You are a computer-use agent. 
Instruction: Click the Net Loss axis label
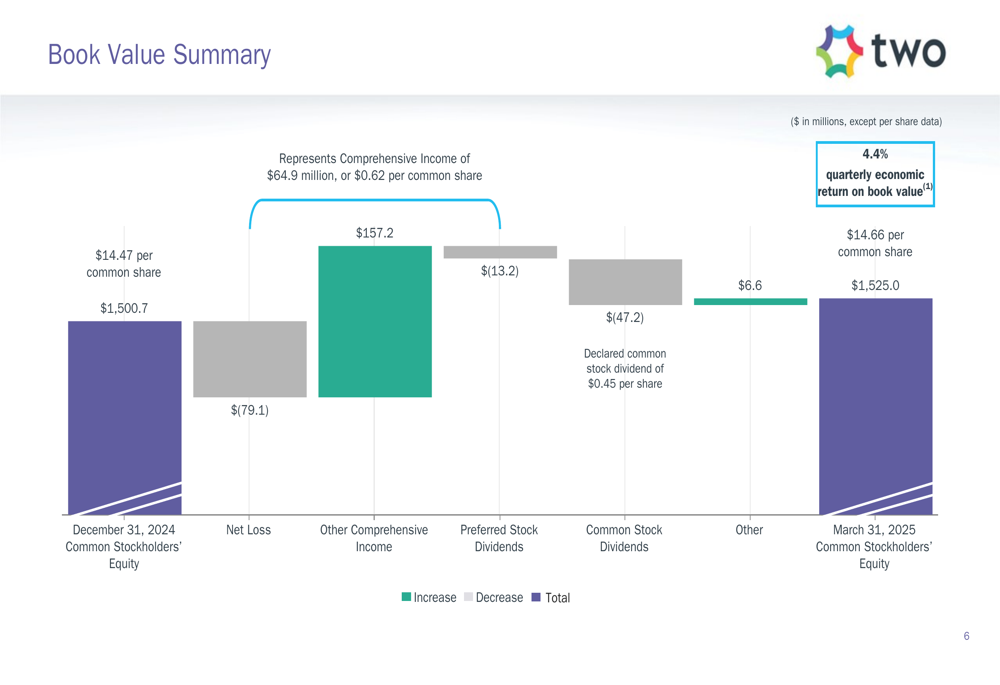pos(249,529)
